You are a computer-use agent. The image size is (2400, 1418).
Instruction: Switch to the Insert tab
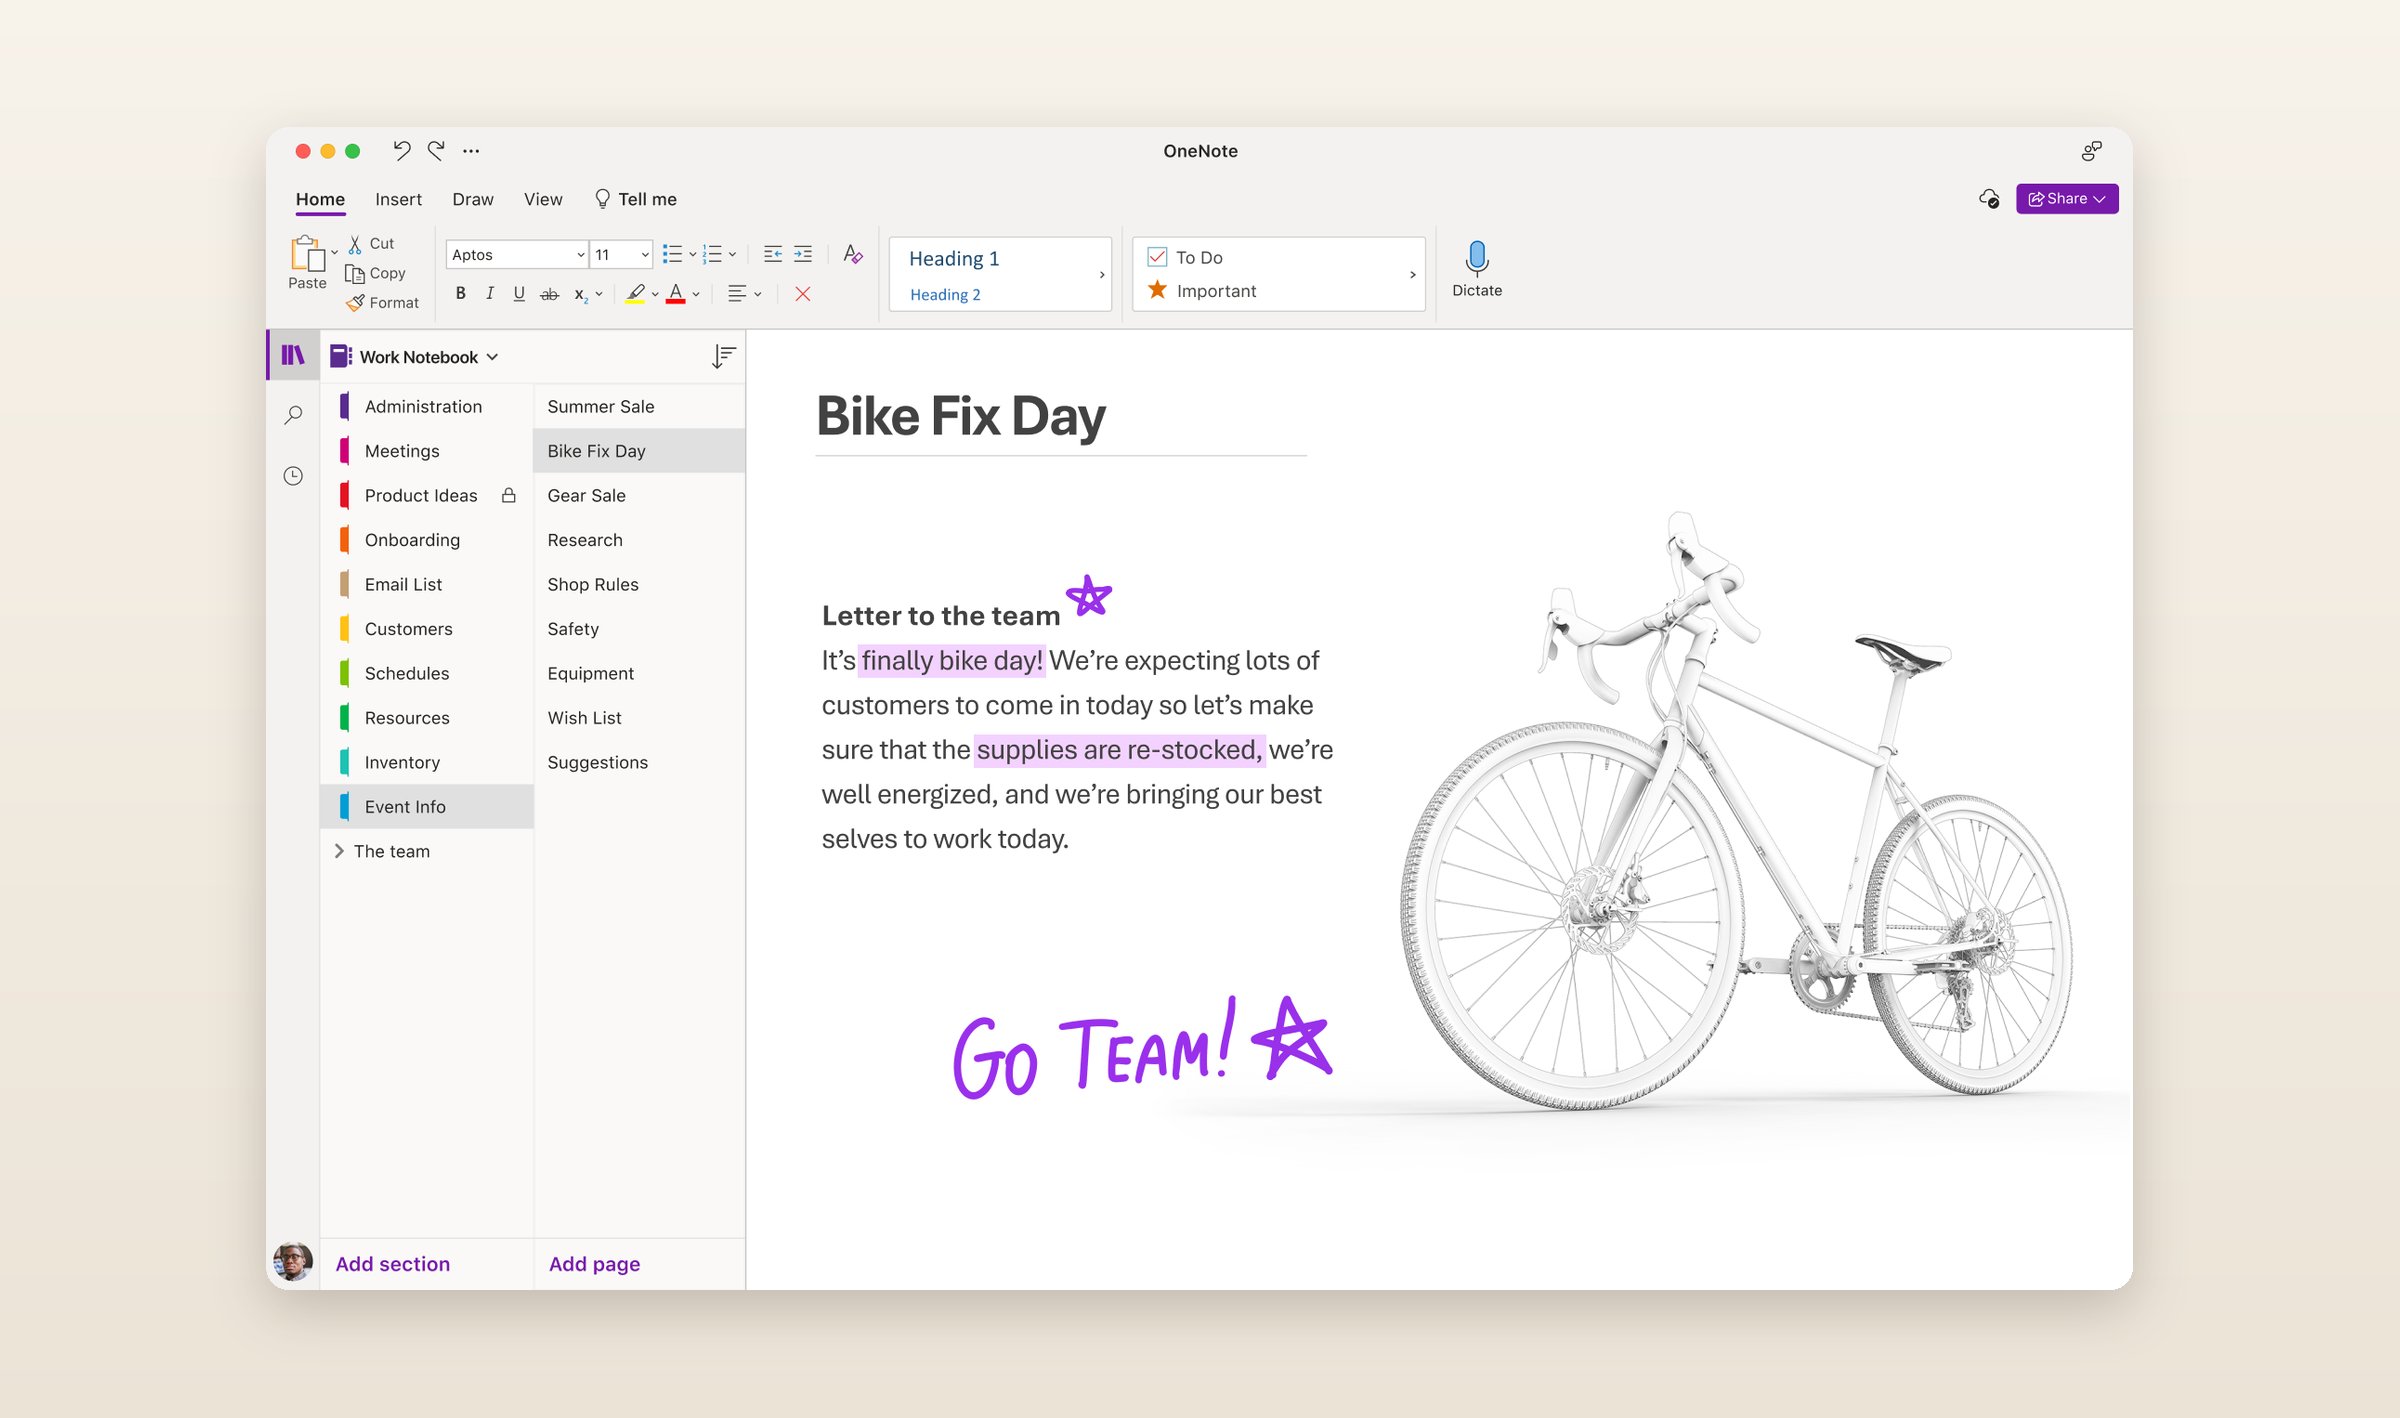(398, 199)
